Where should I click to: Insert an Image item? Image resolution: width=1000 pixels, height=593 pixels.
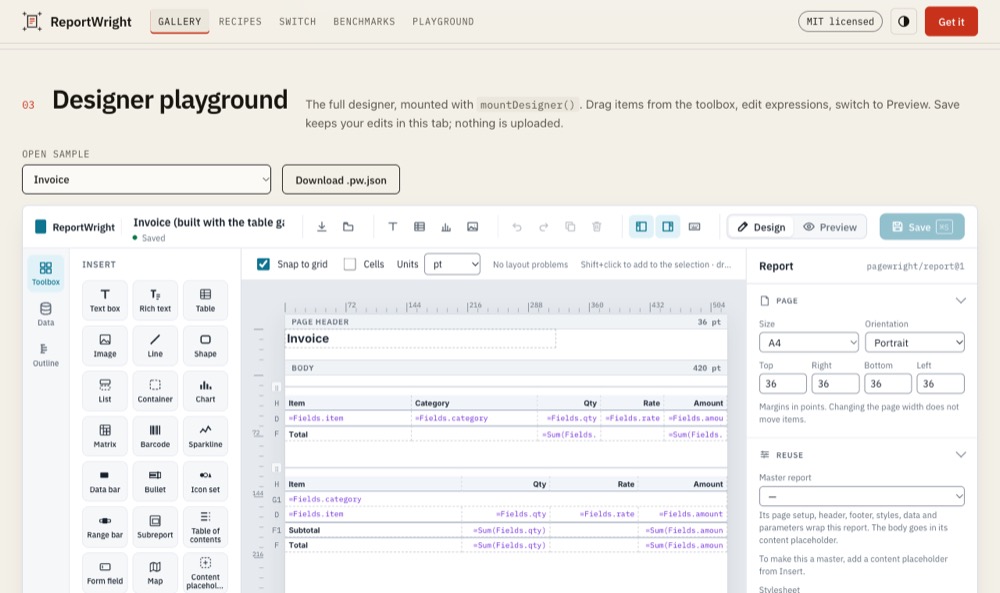[105, 346]
